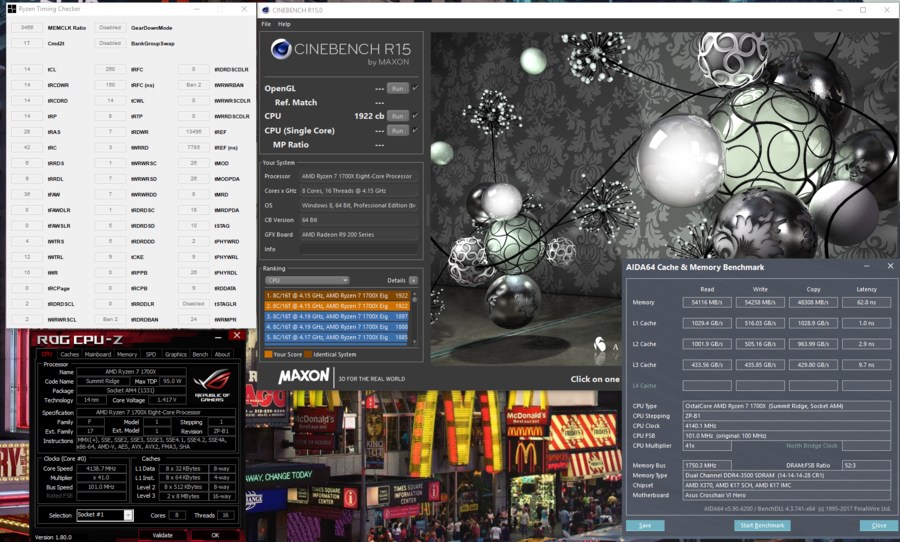Click the Details arrow button in Ranking

tap(413, 280)
